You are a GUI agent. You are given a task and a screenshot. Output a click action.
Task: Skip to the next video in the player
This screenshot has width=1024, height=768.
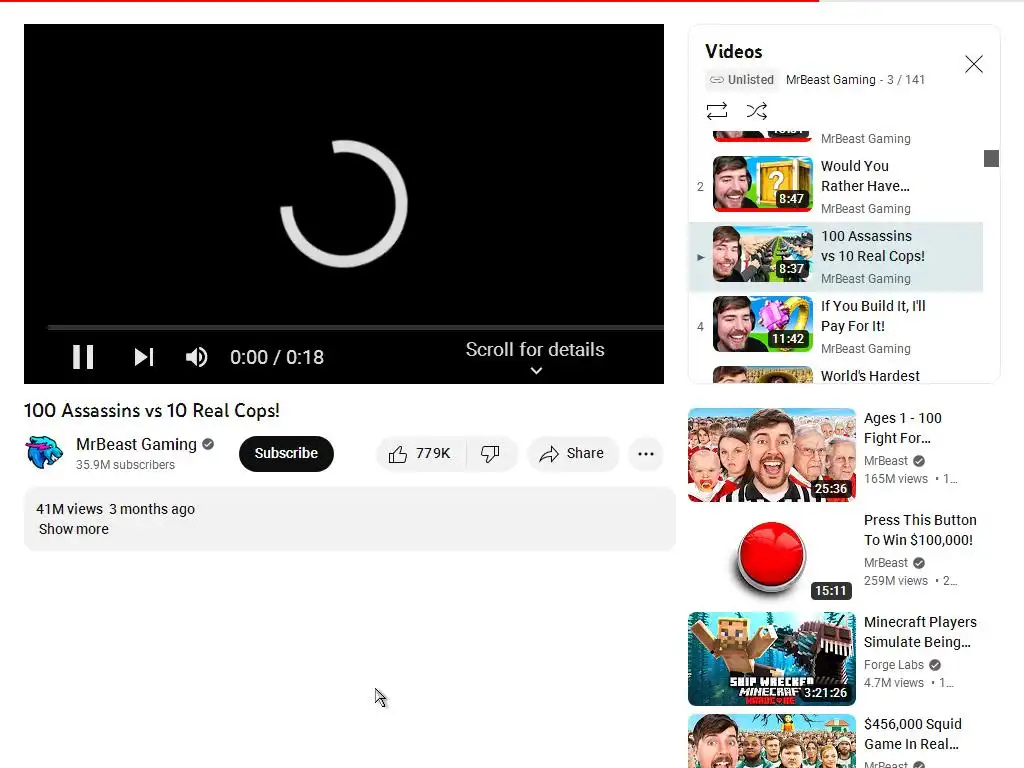(144, 357)
